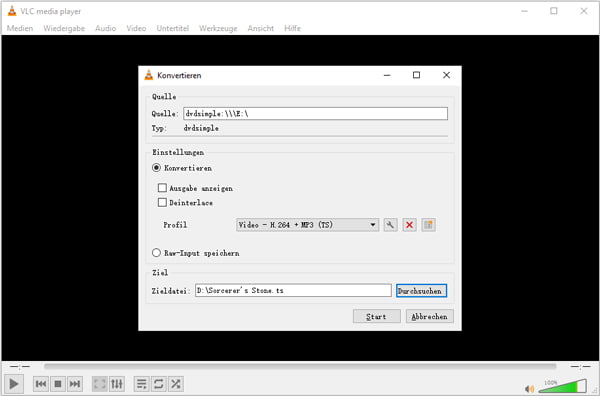Click the Start button
Screen dimensions: 600x396
coord(377,316)
